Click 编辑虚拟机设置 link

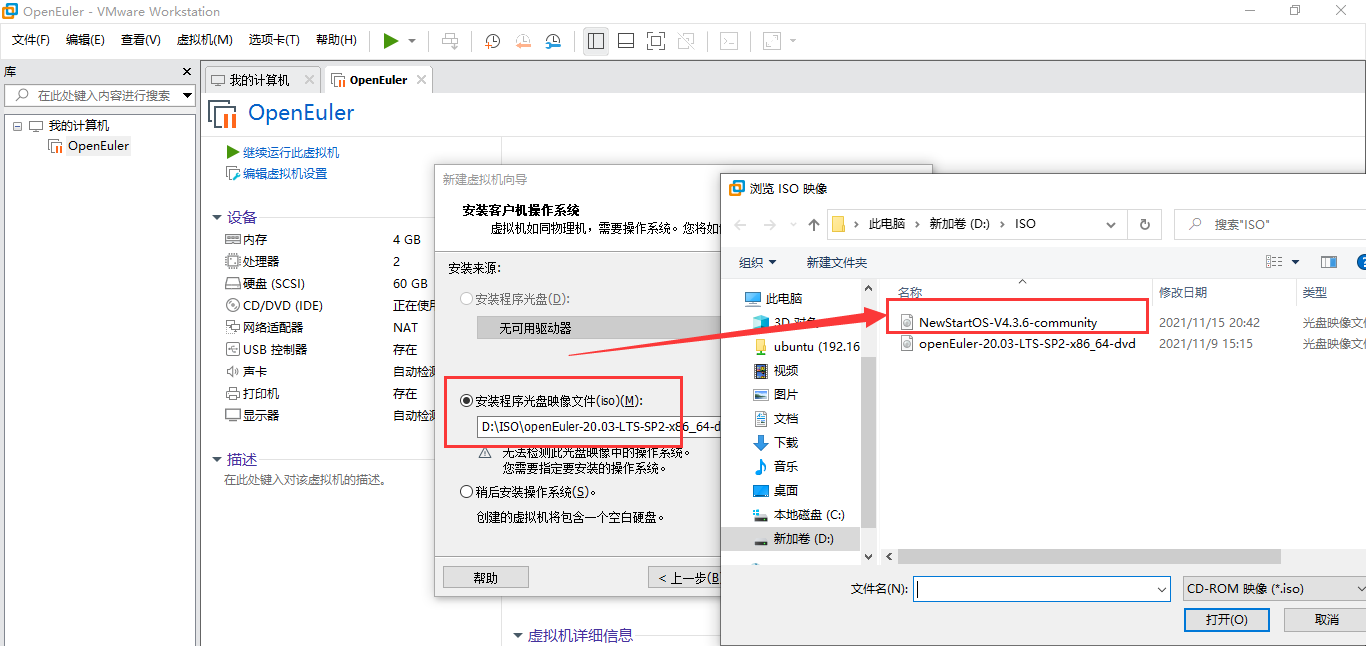click(x=285, y=174)
